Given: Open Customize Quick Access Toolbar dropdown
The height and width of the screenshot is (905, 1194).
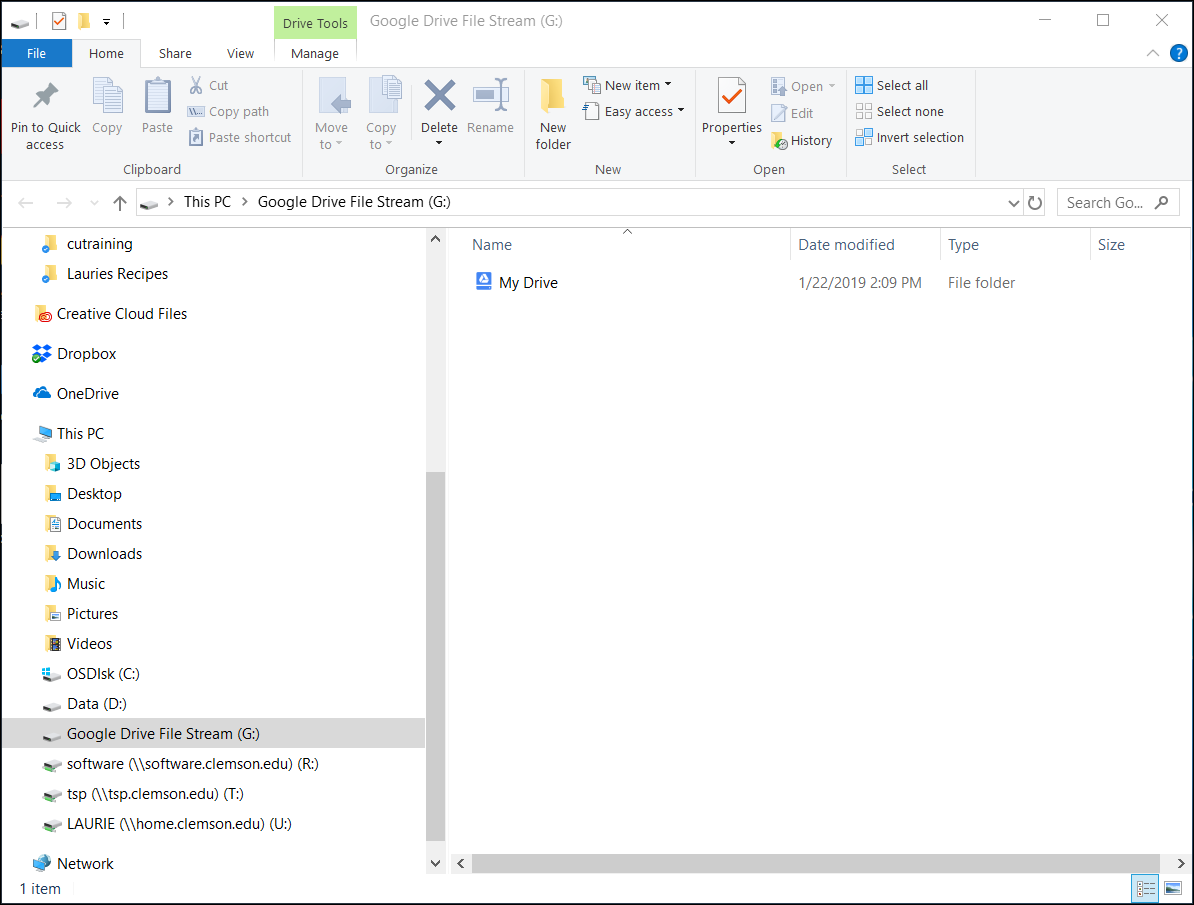Looking at the screenshot, I should click(107, 21).
